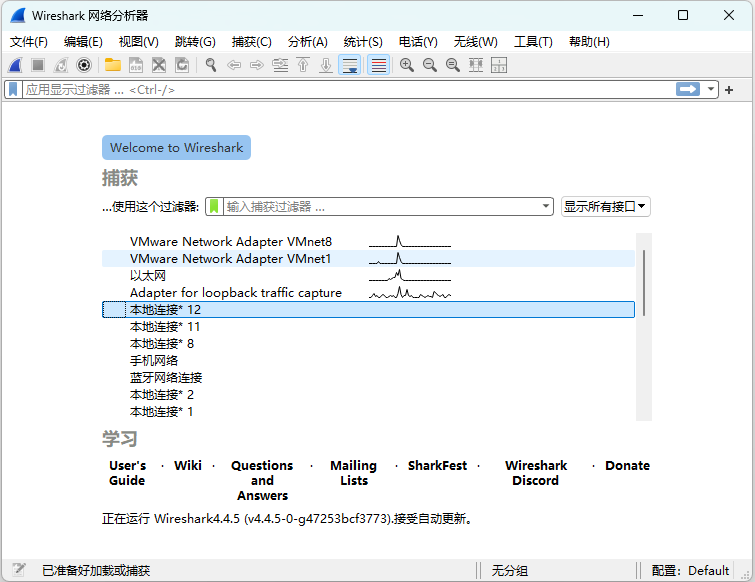Screen dimensions: 755x582
Task: Zoom out on the main window text
Action: [430, 65]
